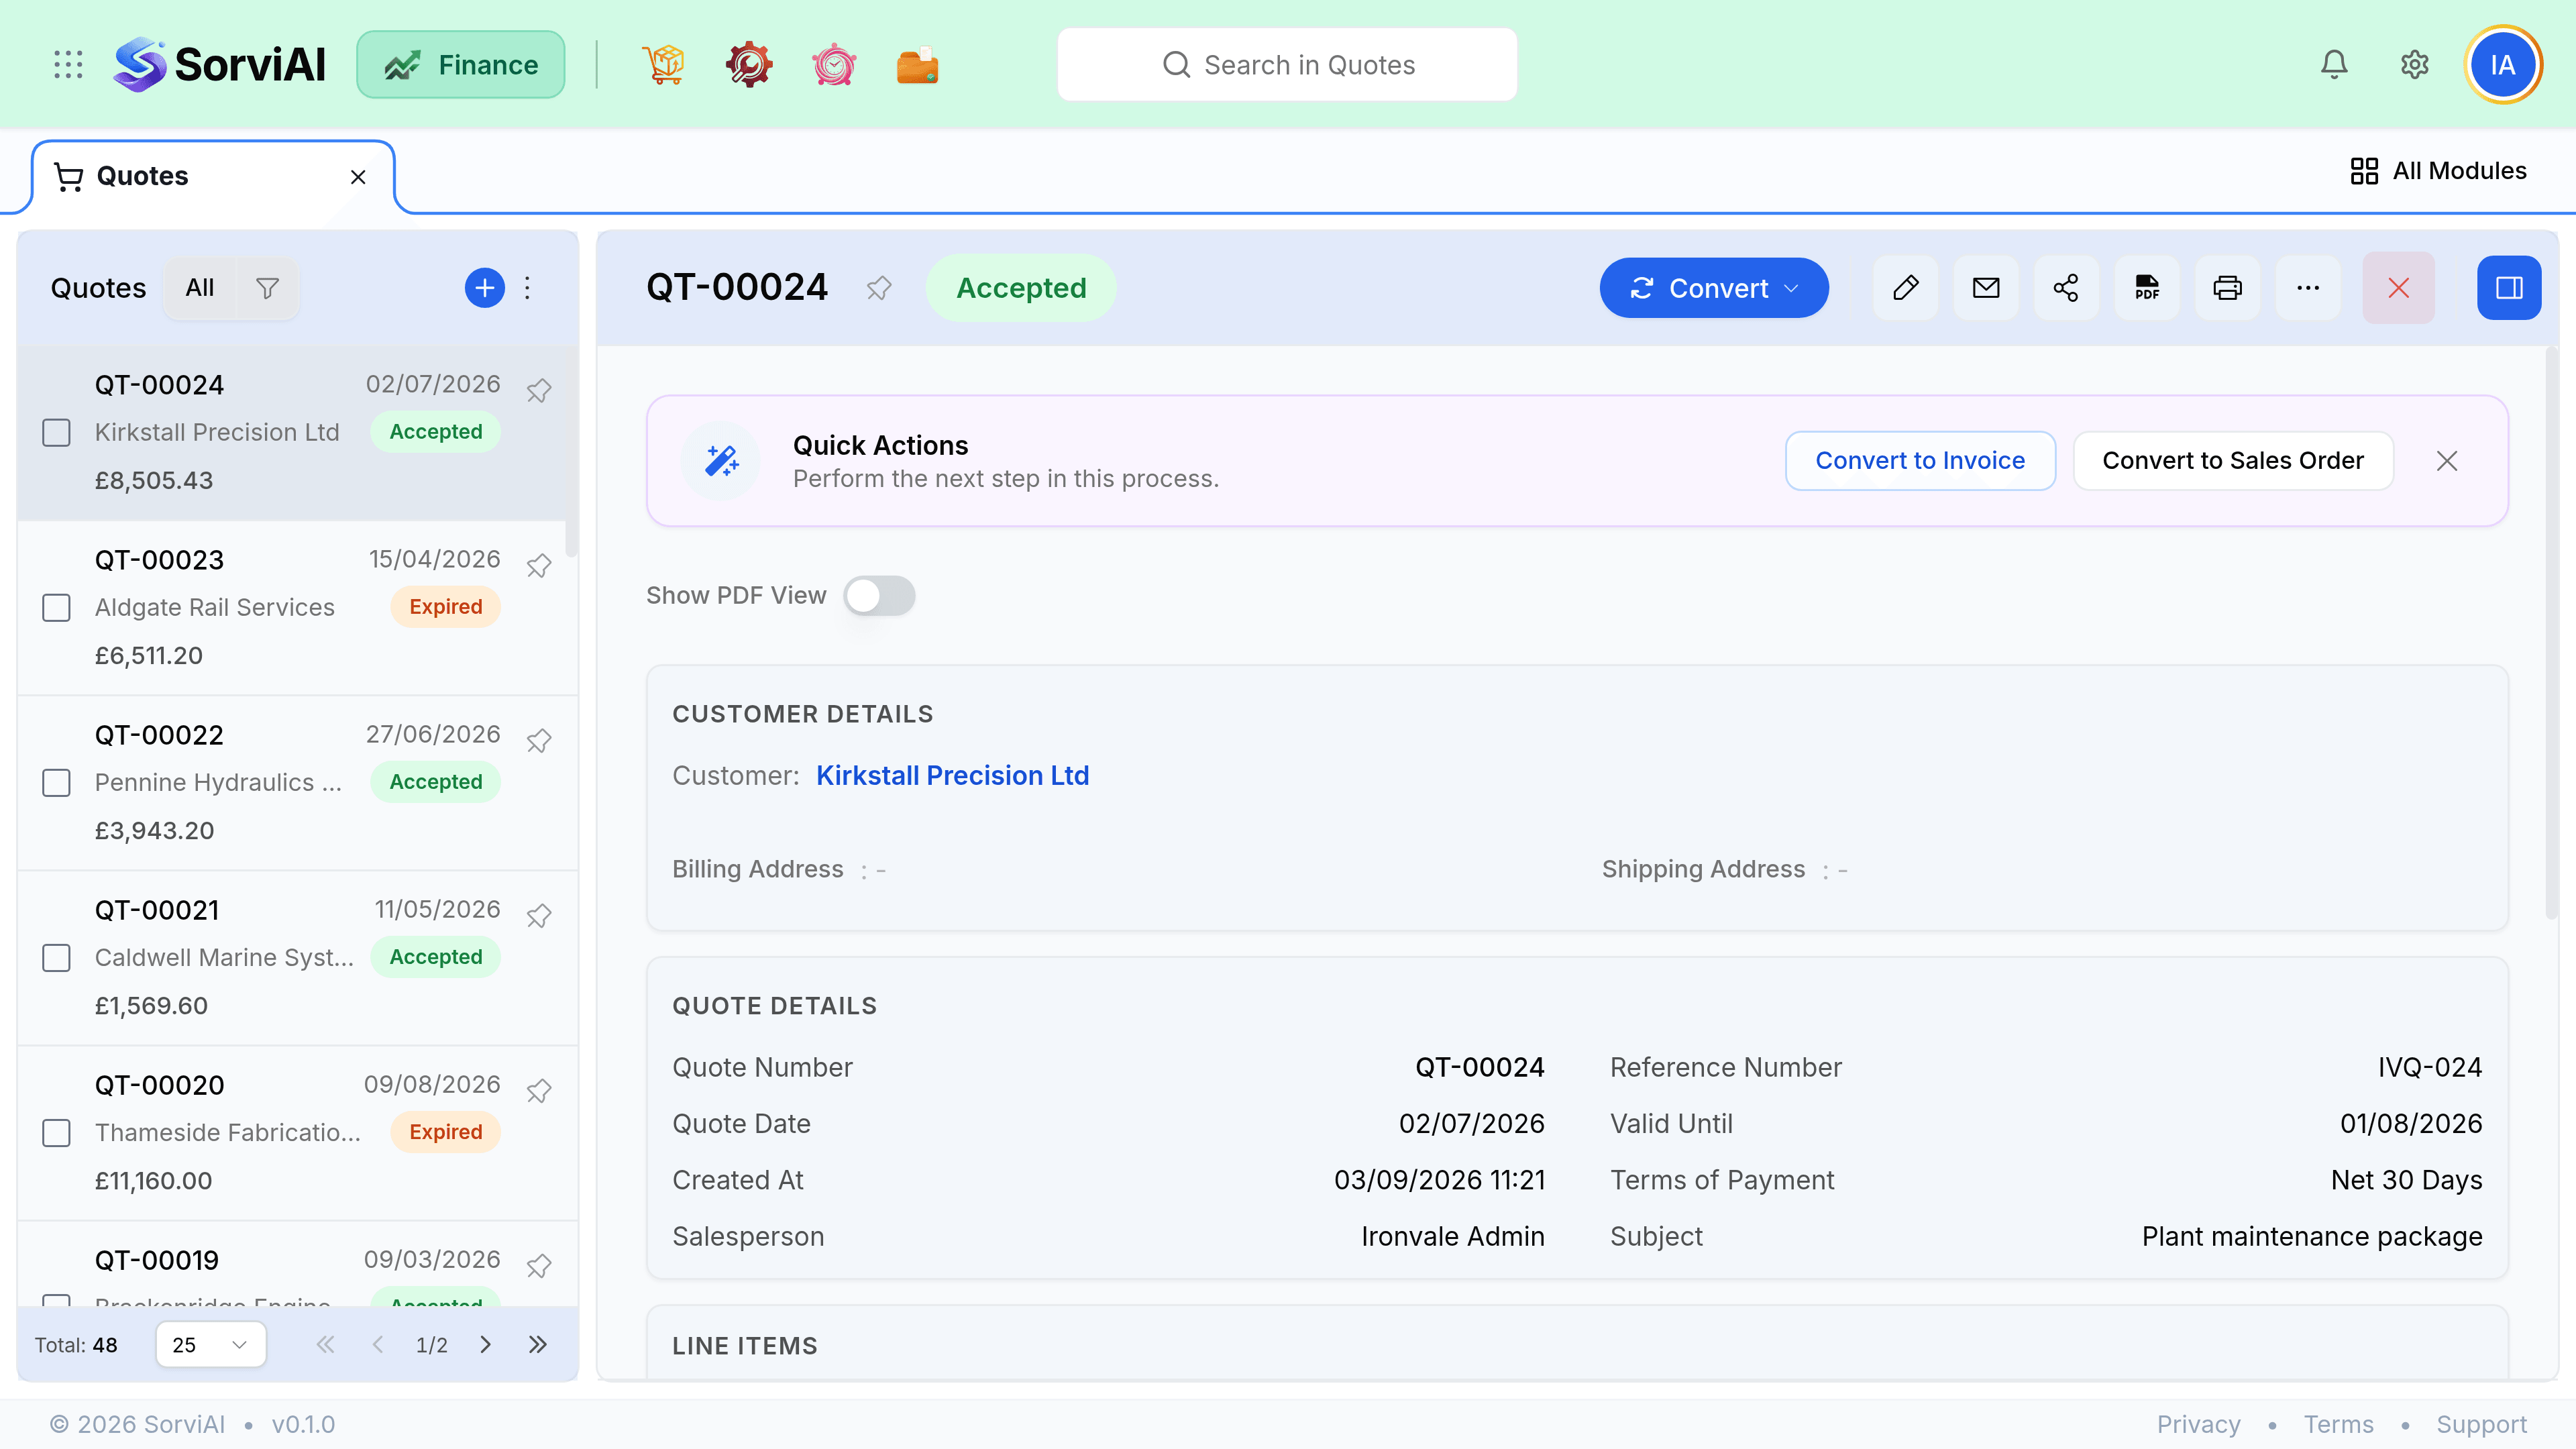The height and width of the screenshot is (1449, 2576).
Task: Close the Quotes tab
Action: point(358,177)
